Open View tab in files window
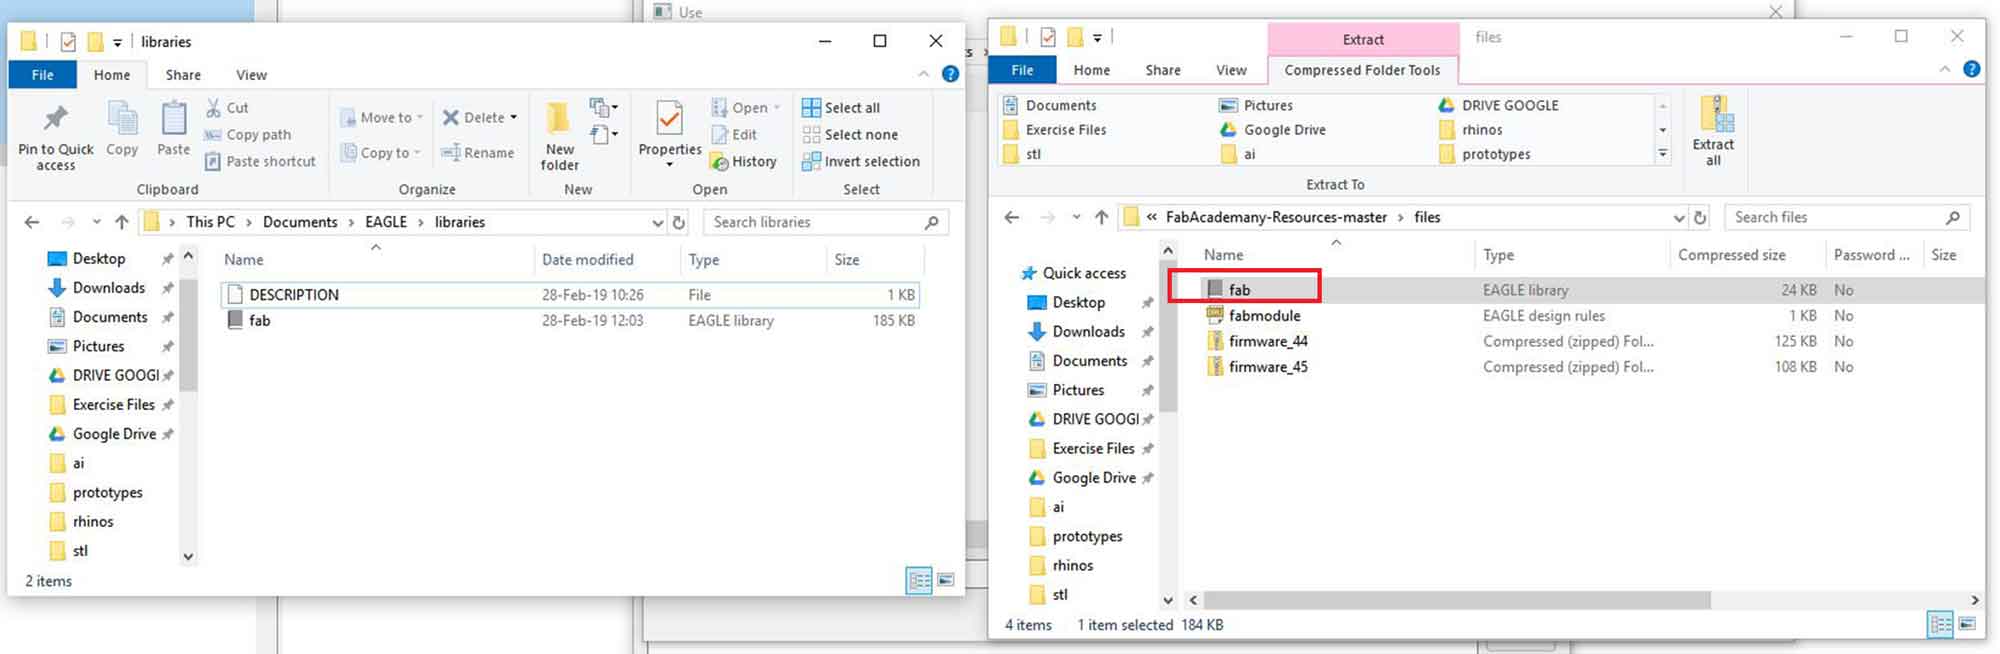Screen dimensions: 2000x654 point(1231,70)
